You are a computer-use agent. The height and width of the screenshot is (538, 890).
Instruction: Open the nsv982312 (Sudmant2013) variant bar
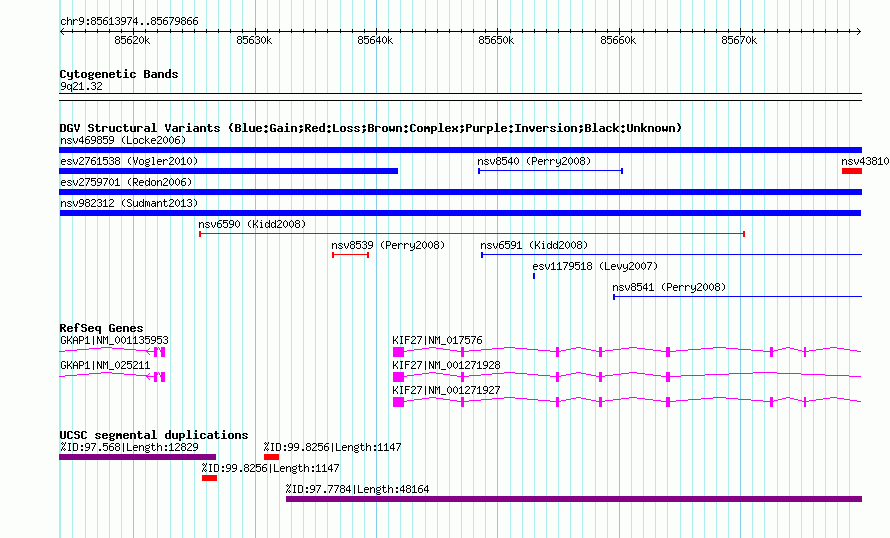460,213
